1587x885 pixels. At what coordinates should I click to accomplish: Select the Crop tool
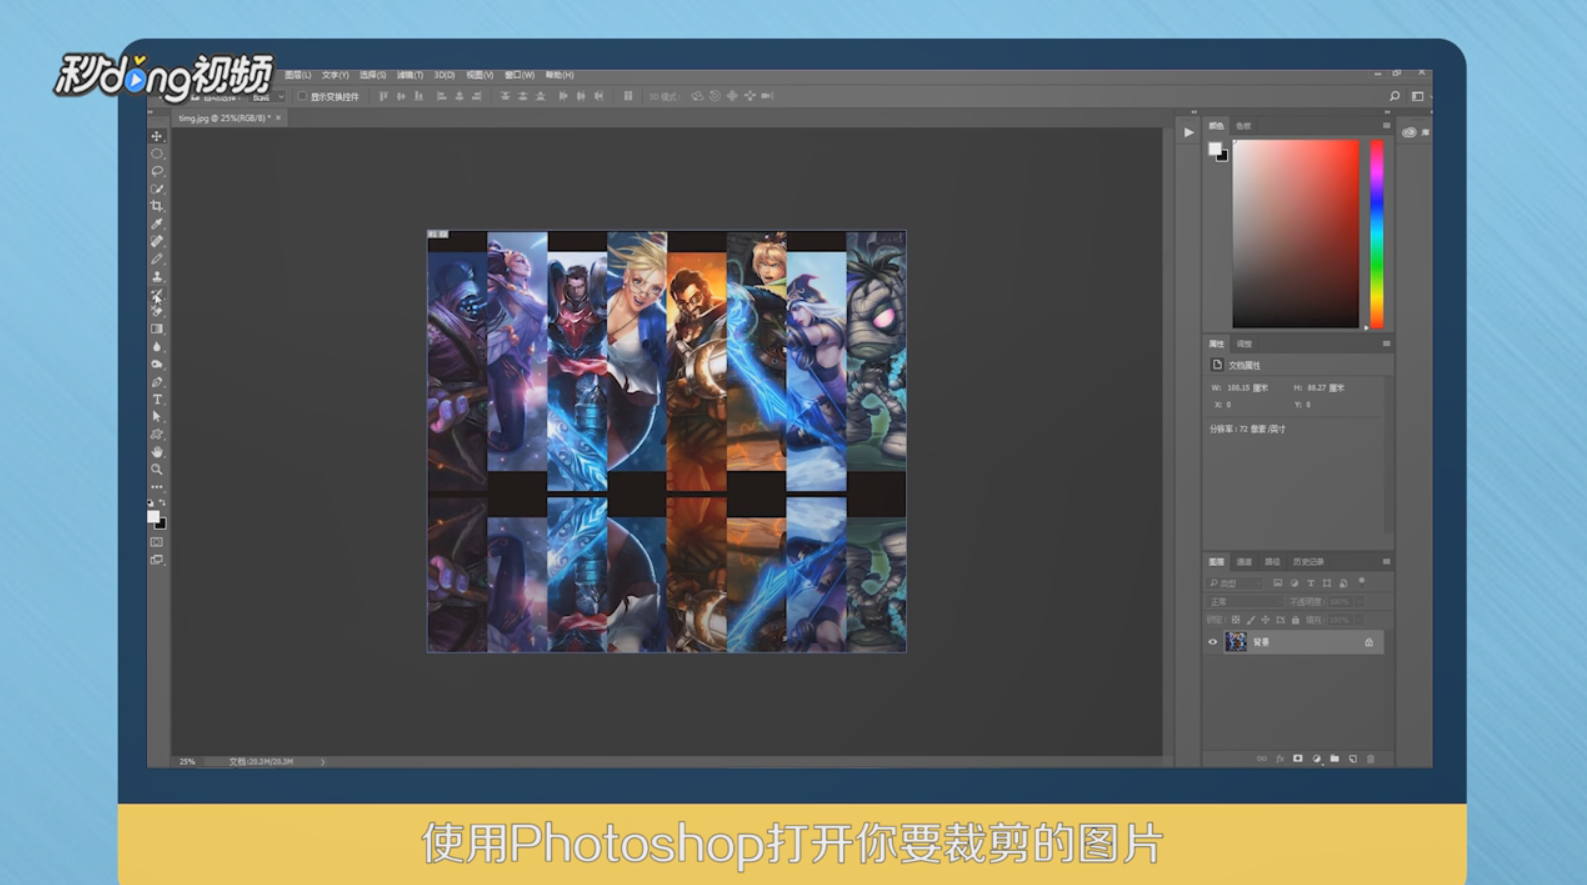pyautogui.click(x=157, y=206)
